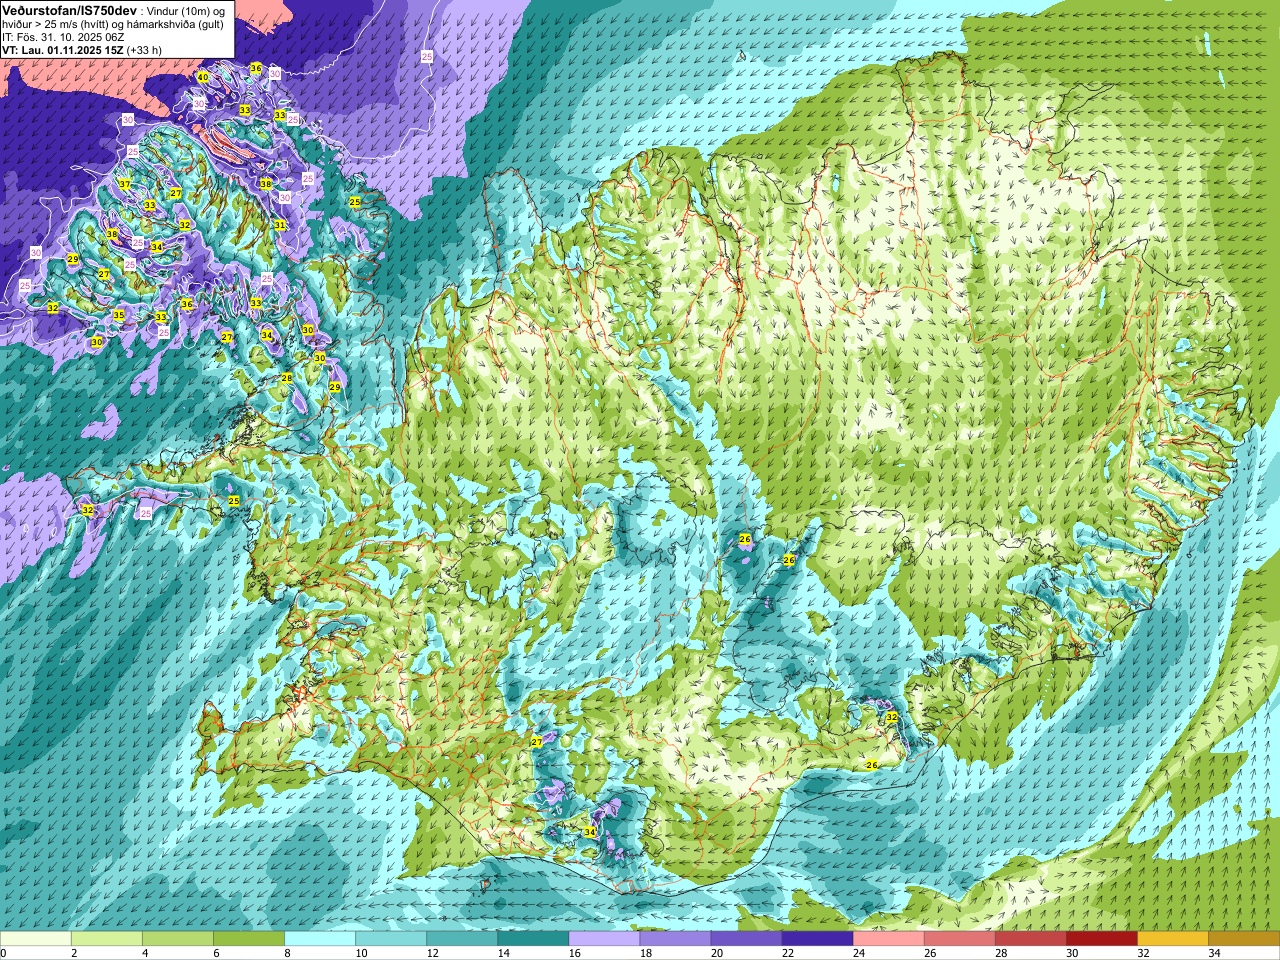This screenshot has width=1280, height=960.
Task: Click the yellow '27' gust label in south Iceland
Action: (x=537, y=742)
